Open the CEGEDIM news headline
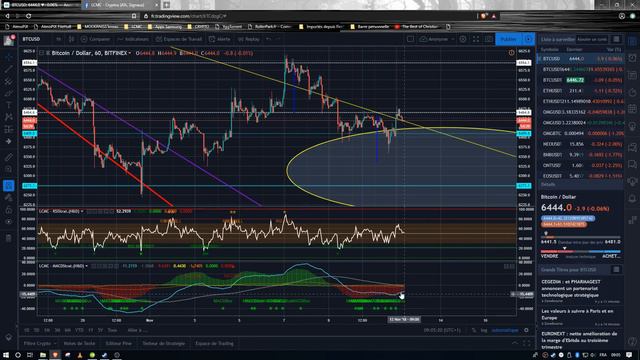640x360 pixels. pyautogui.click(x=570, y=288)
